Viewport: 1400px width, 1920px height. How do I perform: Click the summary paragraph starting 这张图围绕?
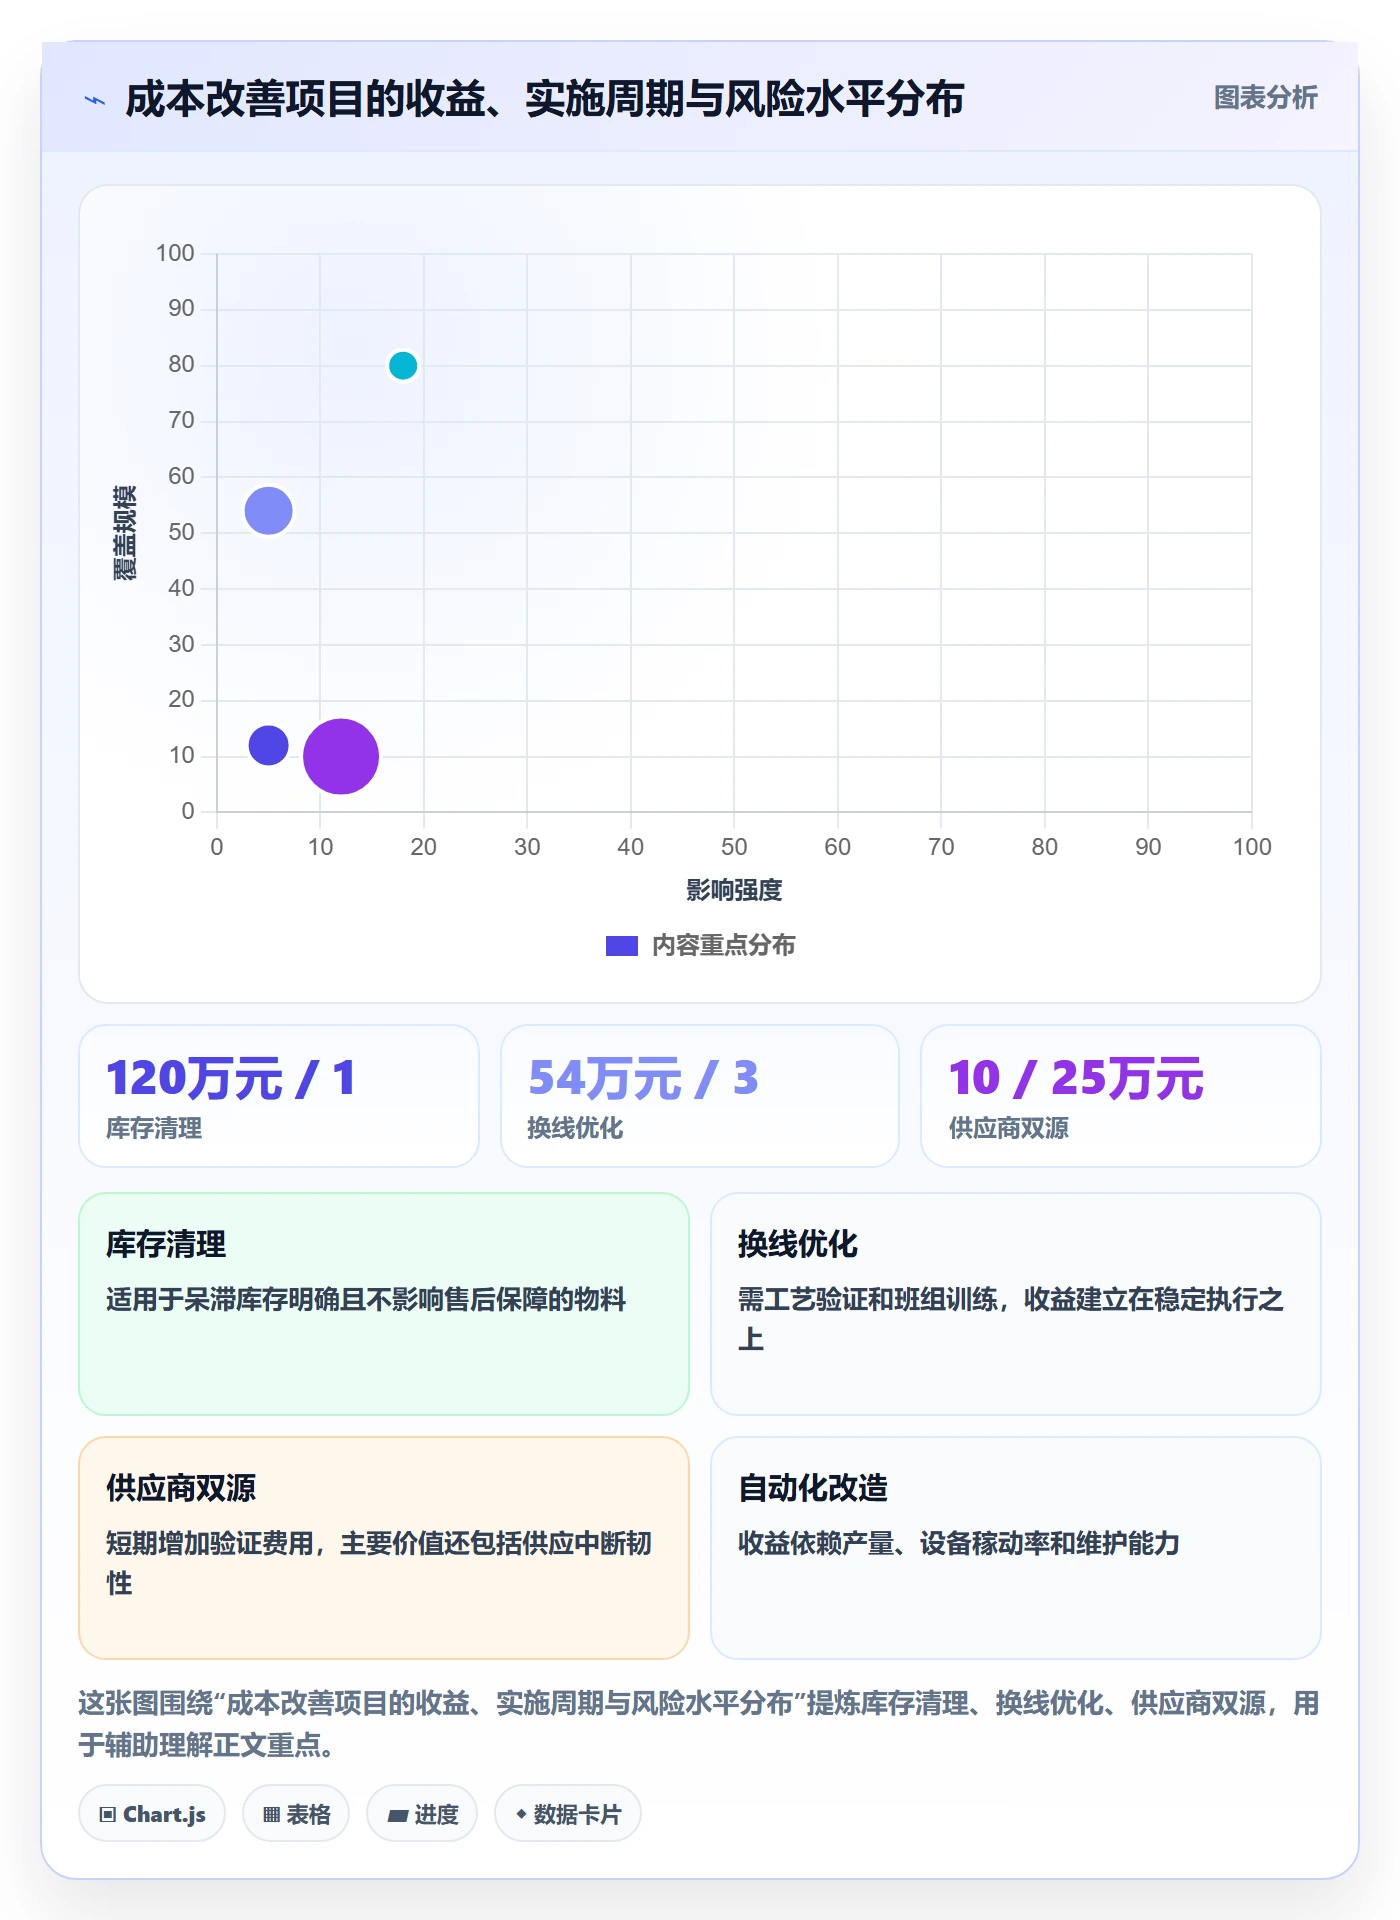tap(699, 1724)
